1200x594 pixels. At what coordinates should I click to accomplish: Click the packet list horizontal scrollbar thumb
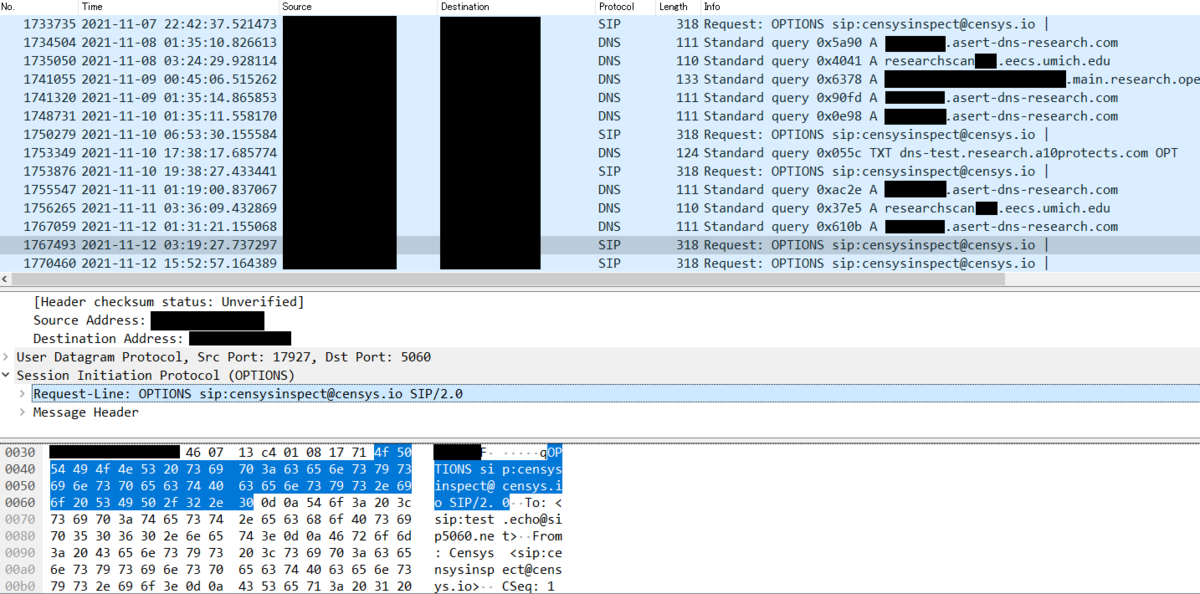(x=508, y=279)
